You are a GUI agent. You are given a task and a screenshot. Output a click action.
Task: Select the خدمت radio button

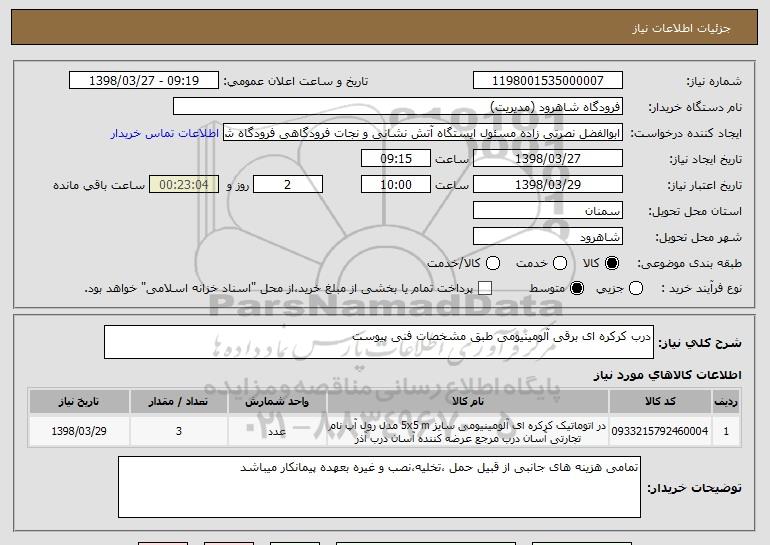coord(560,264)
